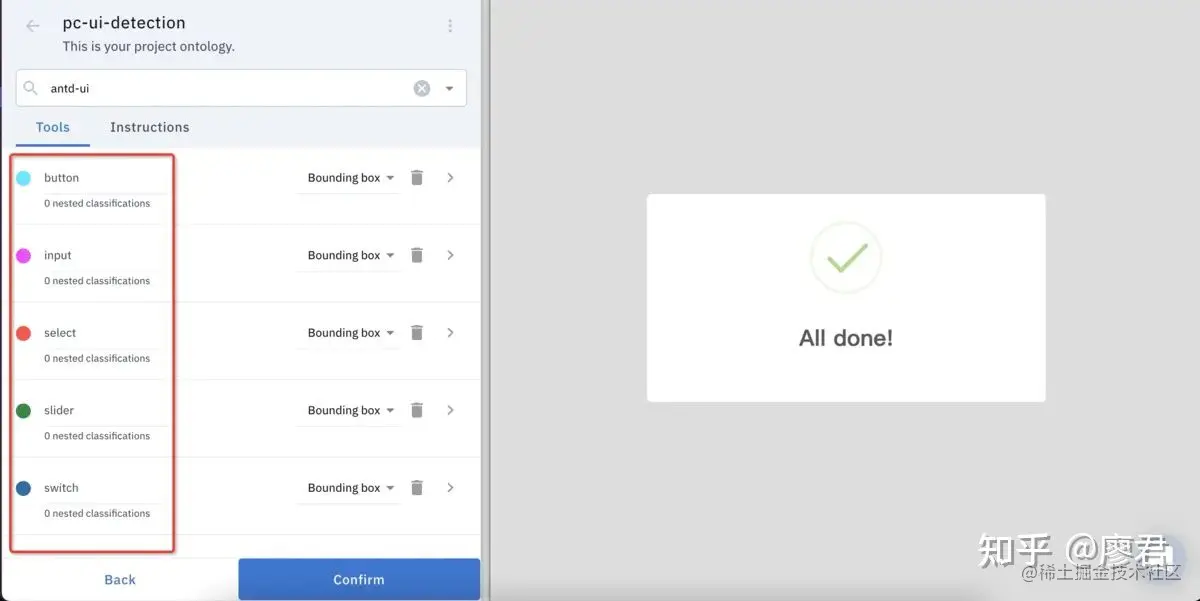Open the three-dot more options menu
The image size is (1200, 601).
[x=450, y=26]
